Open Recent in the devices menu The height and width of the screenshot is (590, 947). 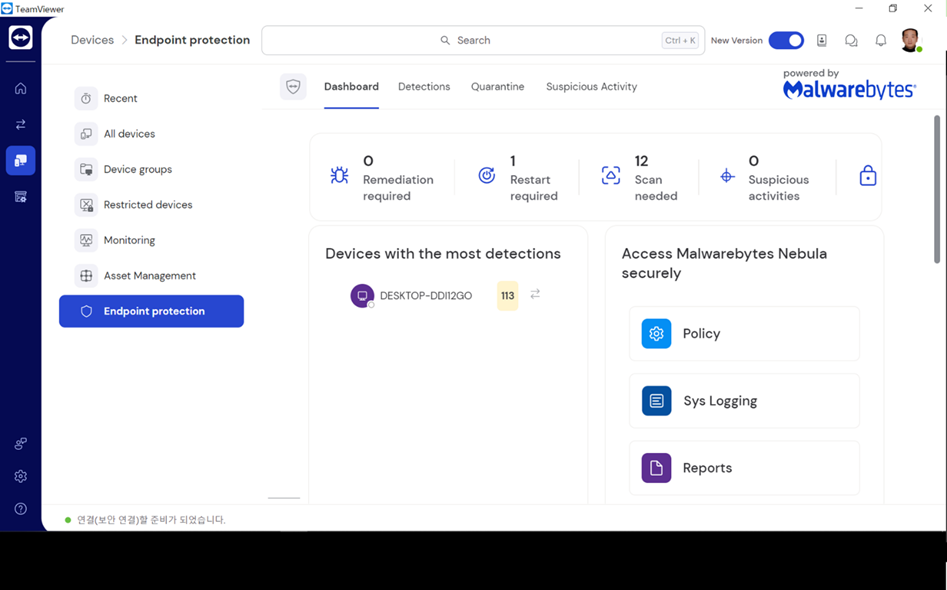tap(152, 98)
